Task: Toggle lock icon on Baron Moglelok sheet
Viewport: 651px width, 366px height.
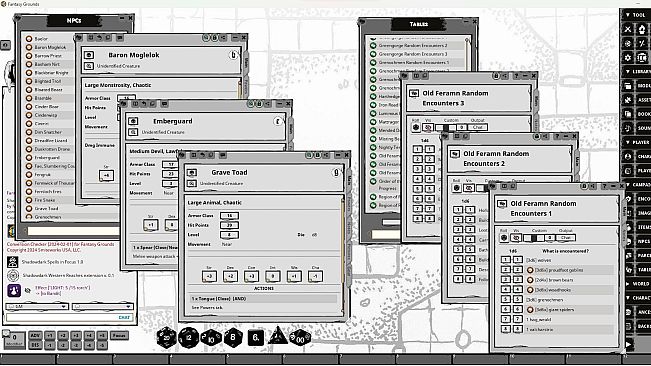Action: (x=215, y=37)
